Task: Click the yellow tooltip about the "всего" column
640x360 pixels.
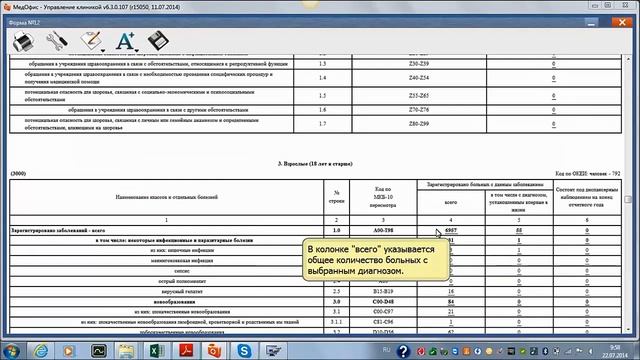Action: pyautogui.click(x=376, y=260)
